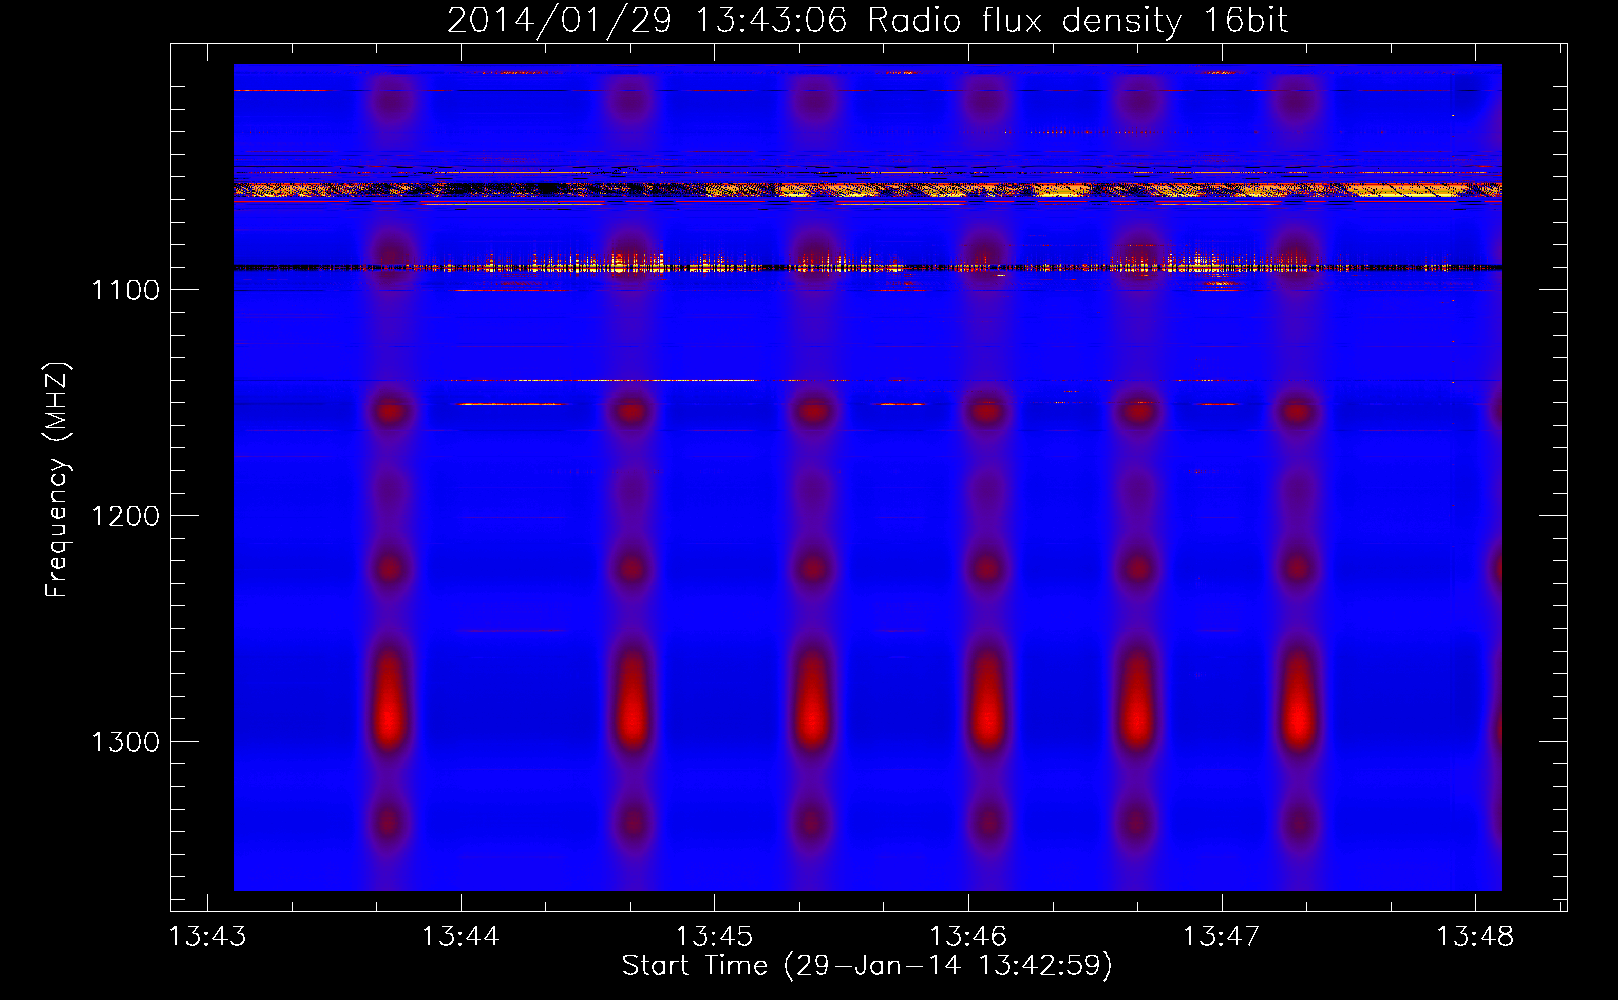Viewport: 1618px width, 1000px height.
Task: Click the 13:47 time tick label
Action: [1221, 937]
